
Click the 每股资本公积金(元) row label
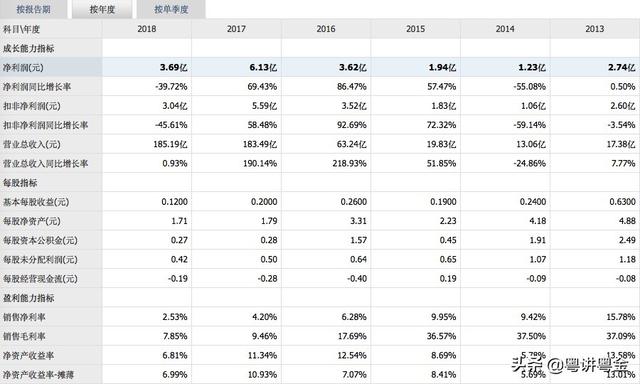point(40,240)
